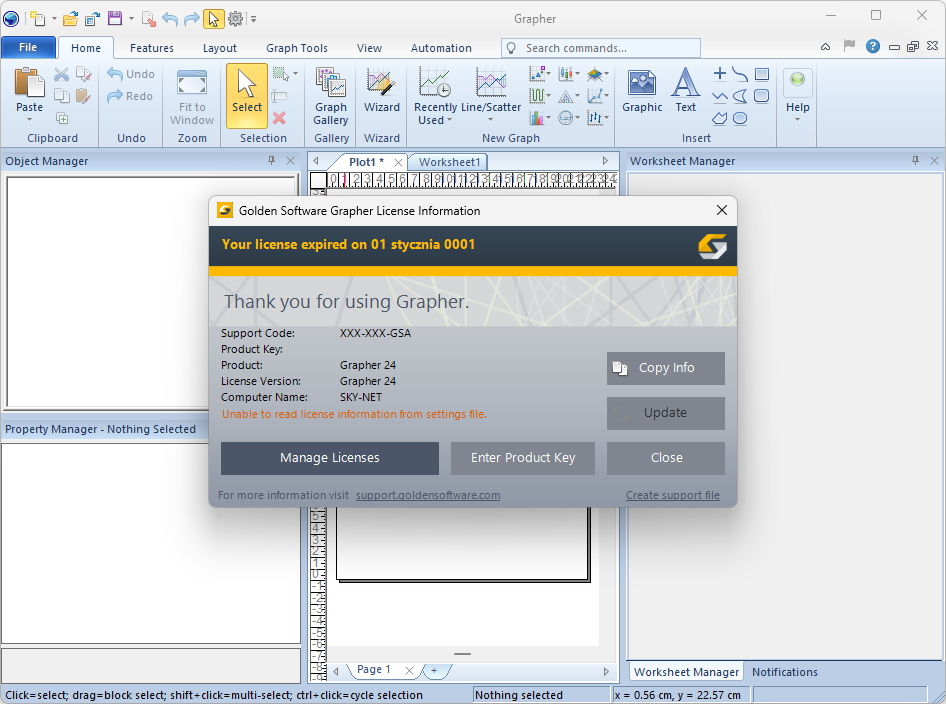946x704 pixels.
Task: Click the Close button in license dialog
Action: click(666, 458)
